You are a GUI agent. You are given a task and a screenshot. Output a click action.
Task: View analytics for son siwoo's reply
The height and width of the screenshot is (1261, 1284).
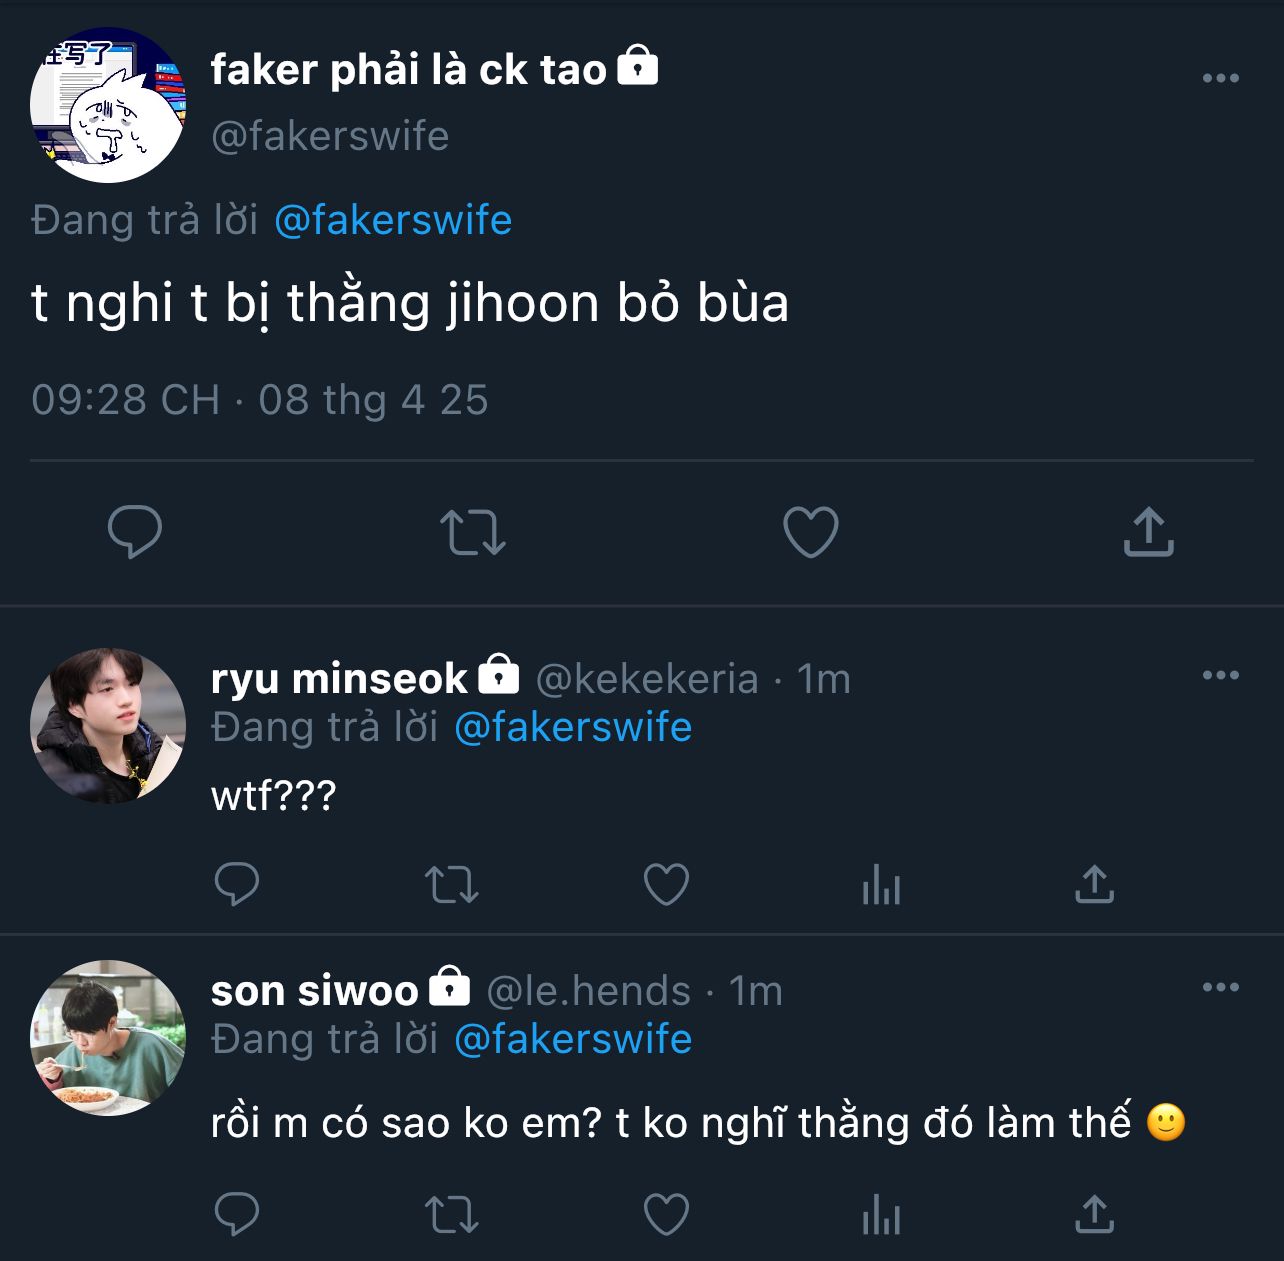881,1214
